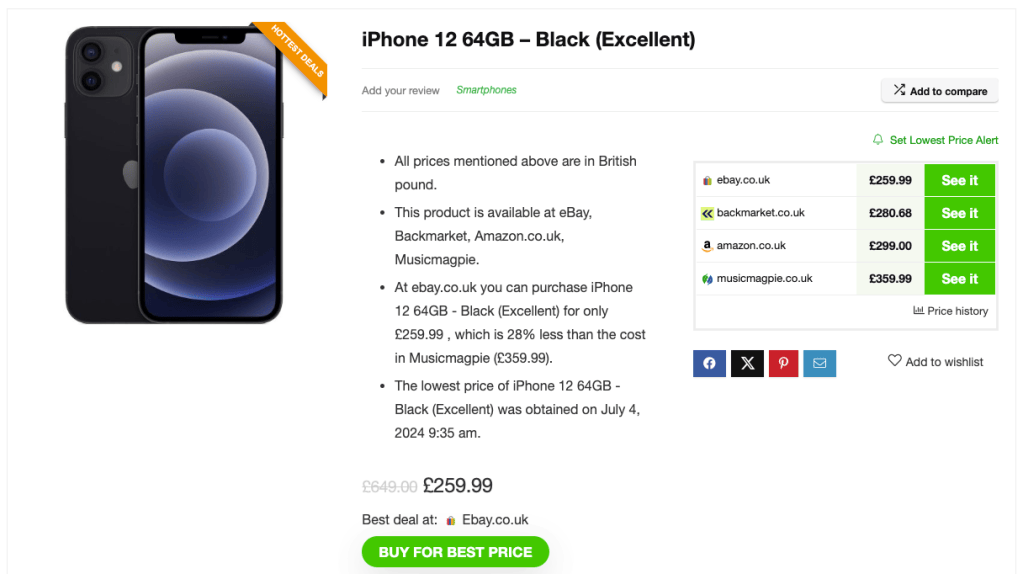Click BUY FOR BEST PRICE button
Image resolution: width=1023 pixels, height=574 pixels.
455,552
